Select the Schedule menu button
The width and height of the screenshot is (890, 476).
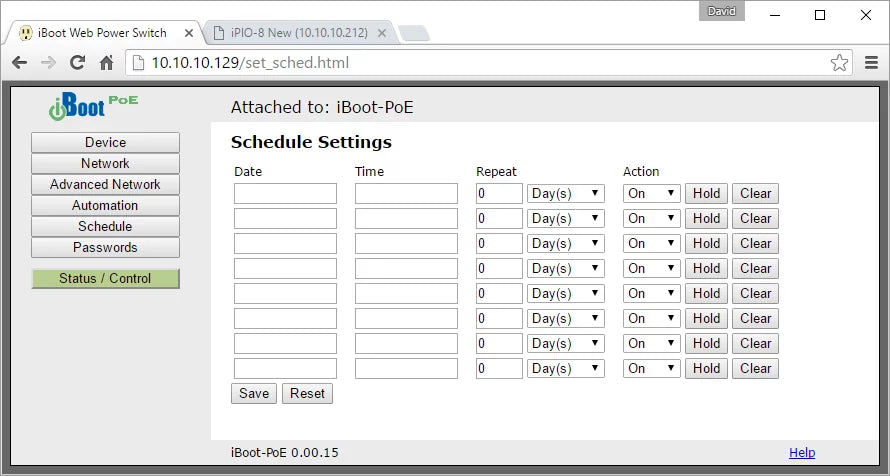pos(106,226)
